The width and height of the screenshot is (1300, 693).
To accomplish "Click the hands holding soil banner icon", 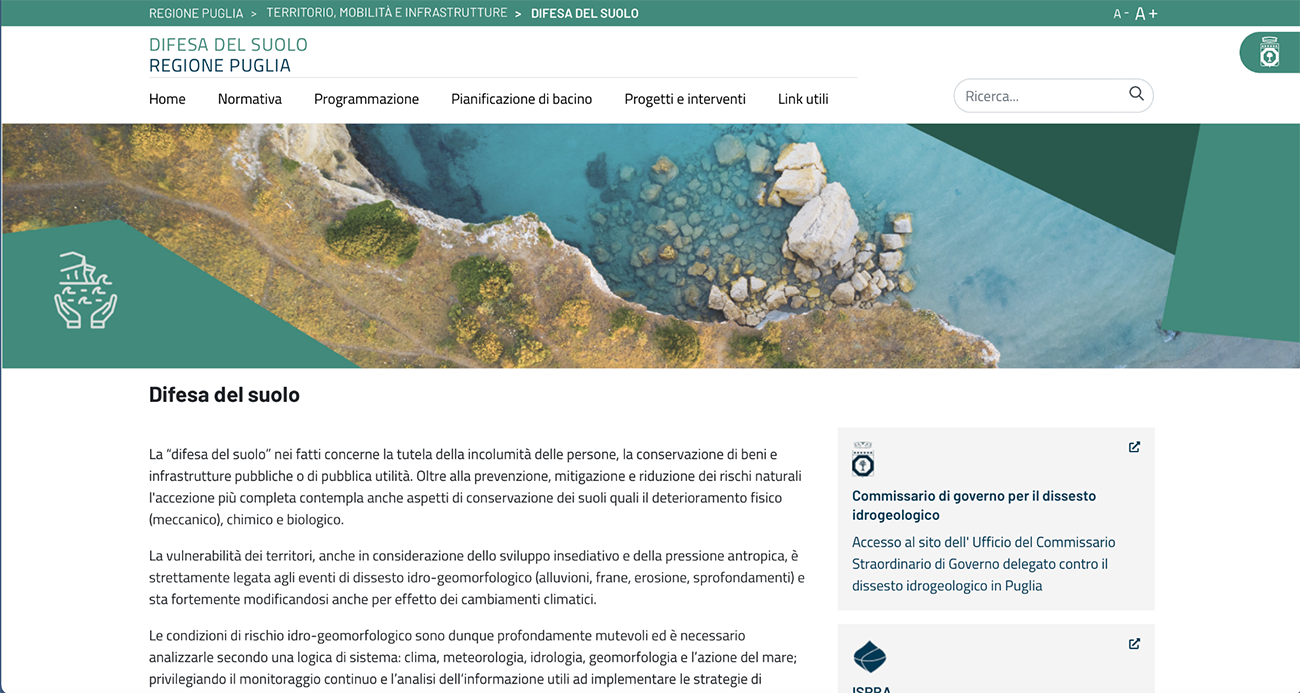I will click(85, 291).
